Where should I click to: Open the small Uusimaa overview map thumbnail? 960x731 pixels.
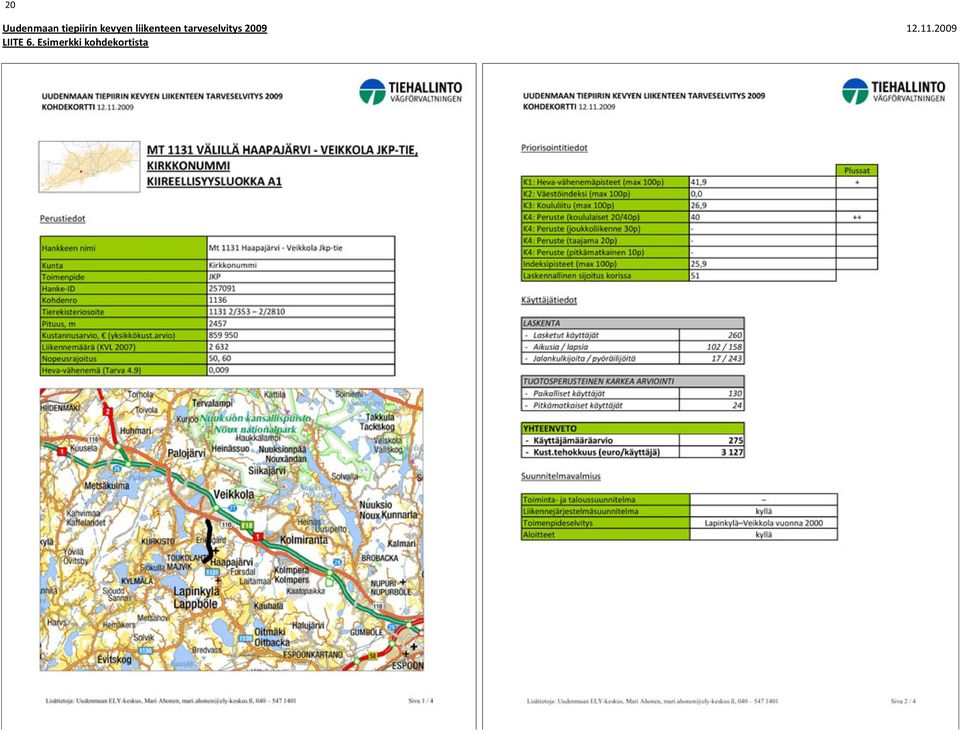[x=89, y=167]
